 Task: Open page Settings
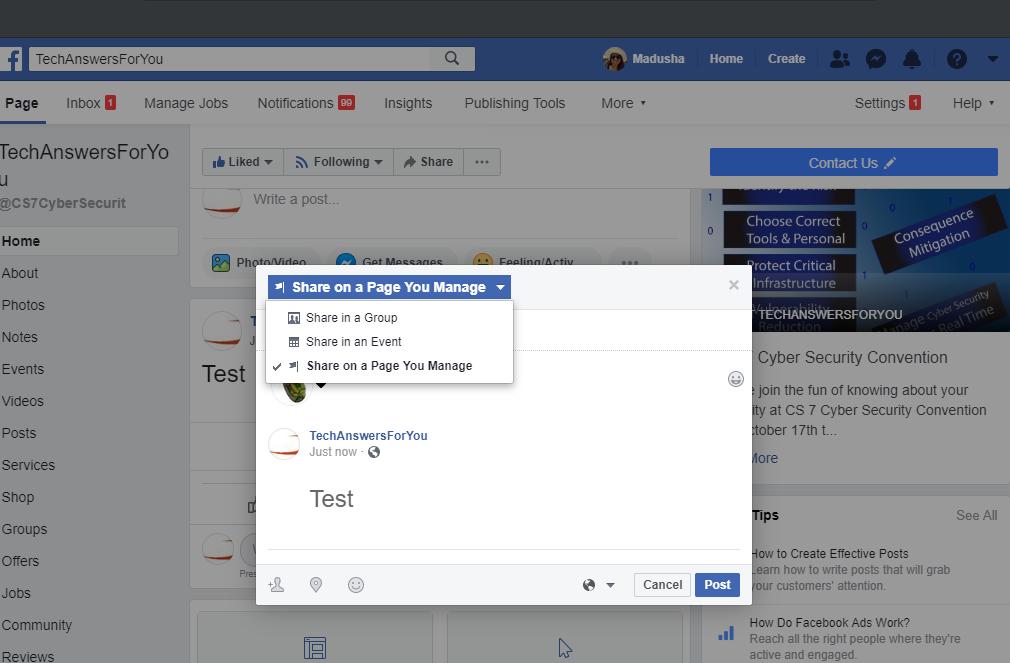point(887,103)
